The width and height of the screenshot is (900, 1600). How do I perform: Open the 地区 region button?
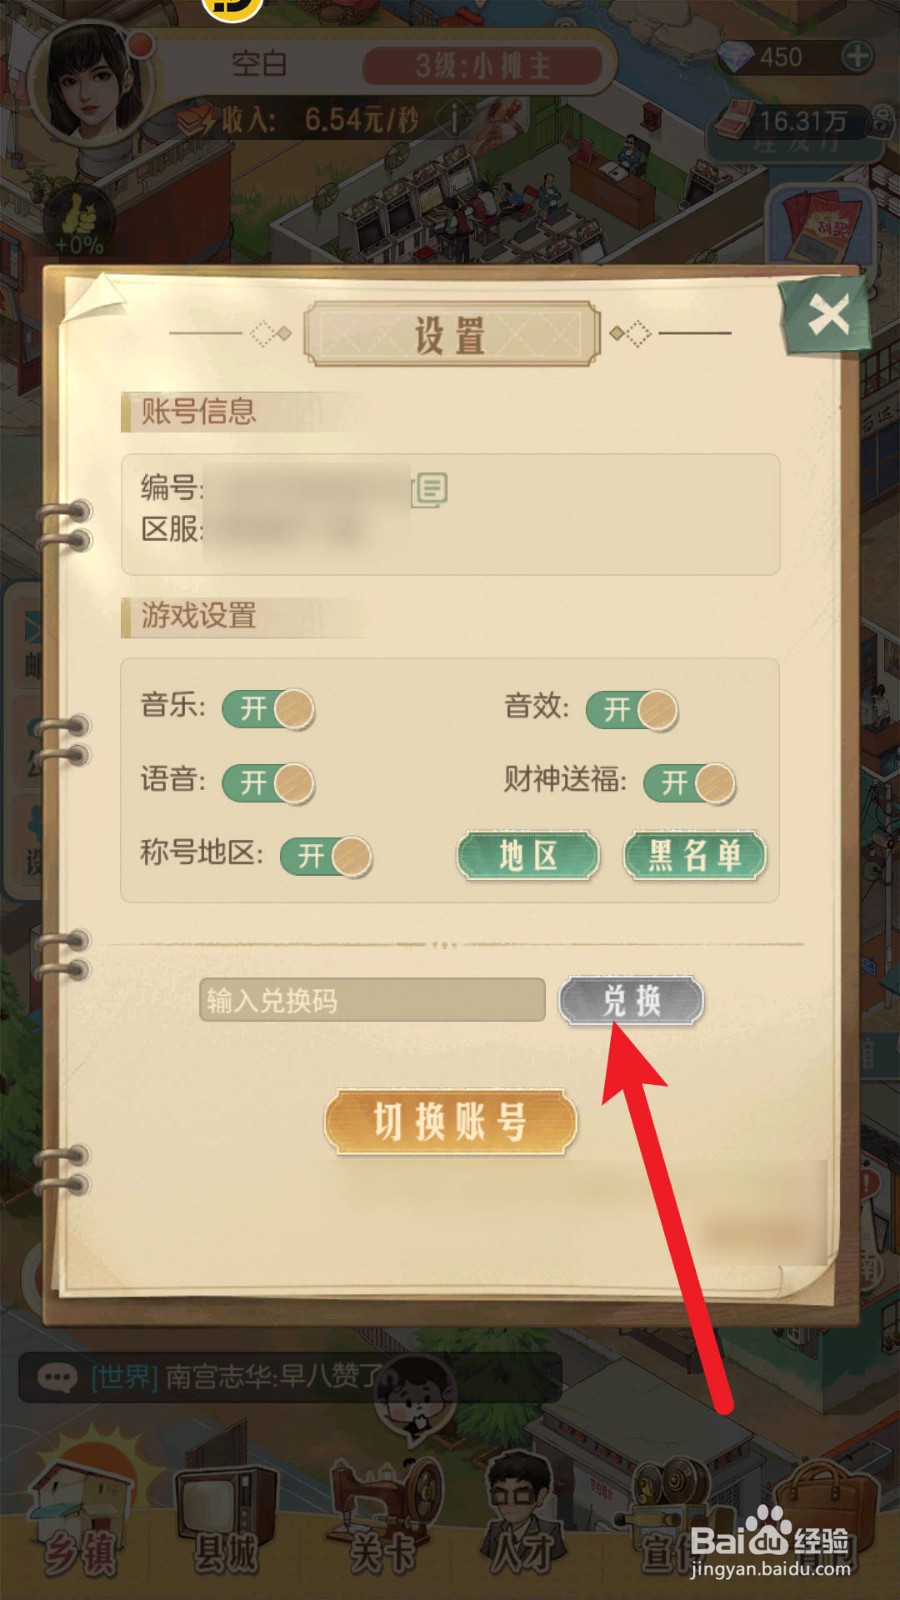[x=529, y=856]
